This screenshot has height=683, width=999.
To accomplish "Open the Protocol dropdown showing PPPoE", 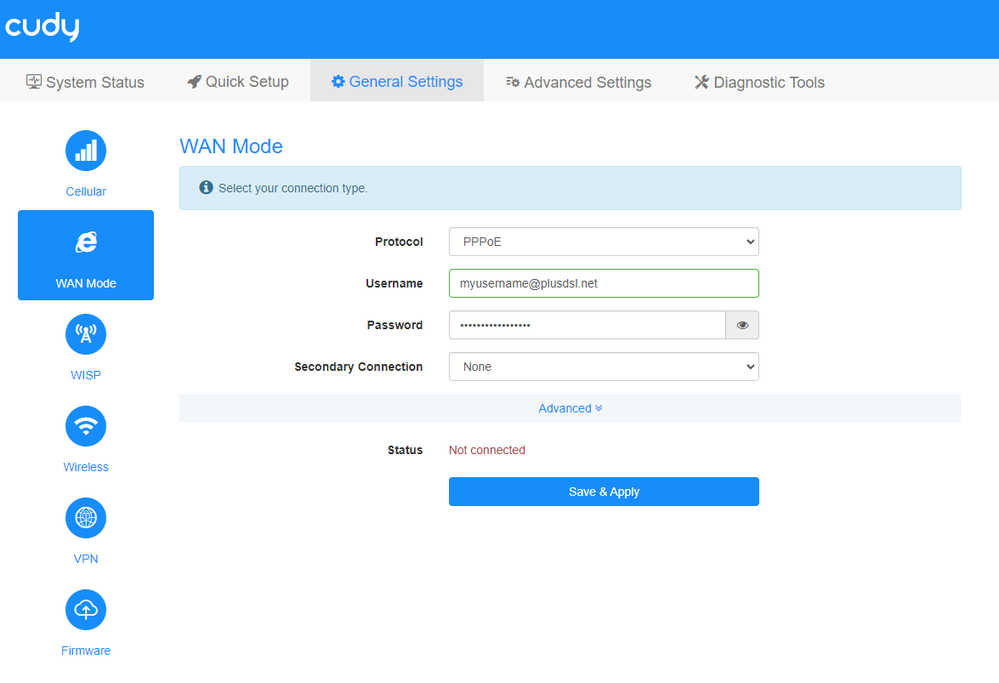I will pos(603,242).
